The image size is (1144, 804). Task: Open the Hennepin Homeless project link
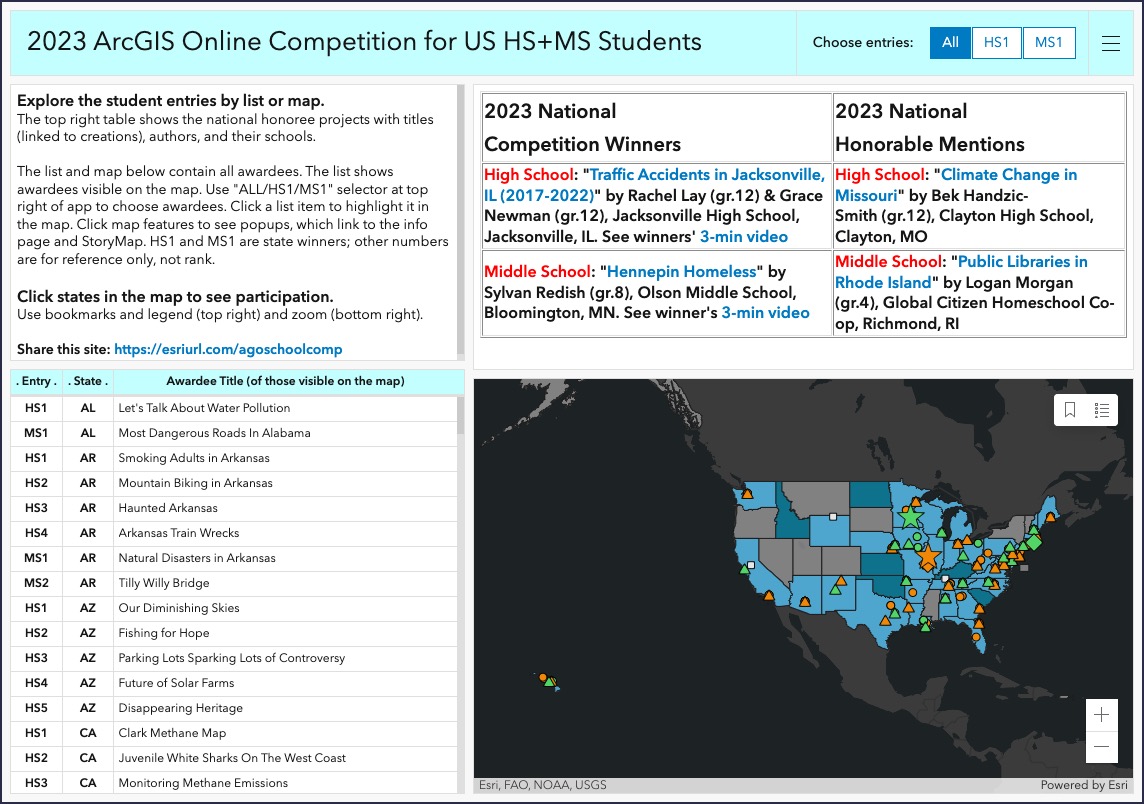coord(681,271)
